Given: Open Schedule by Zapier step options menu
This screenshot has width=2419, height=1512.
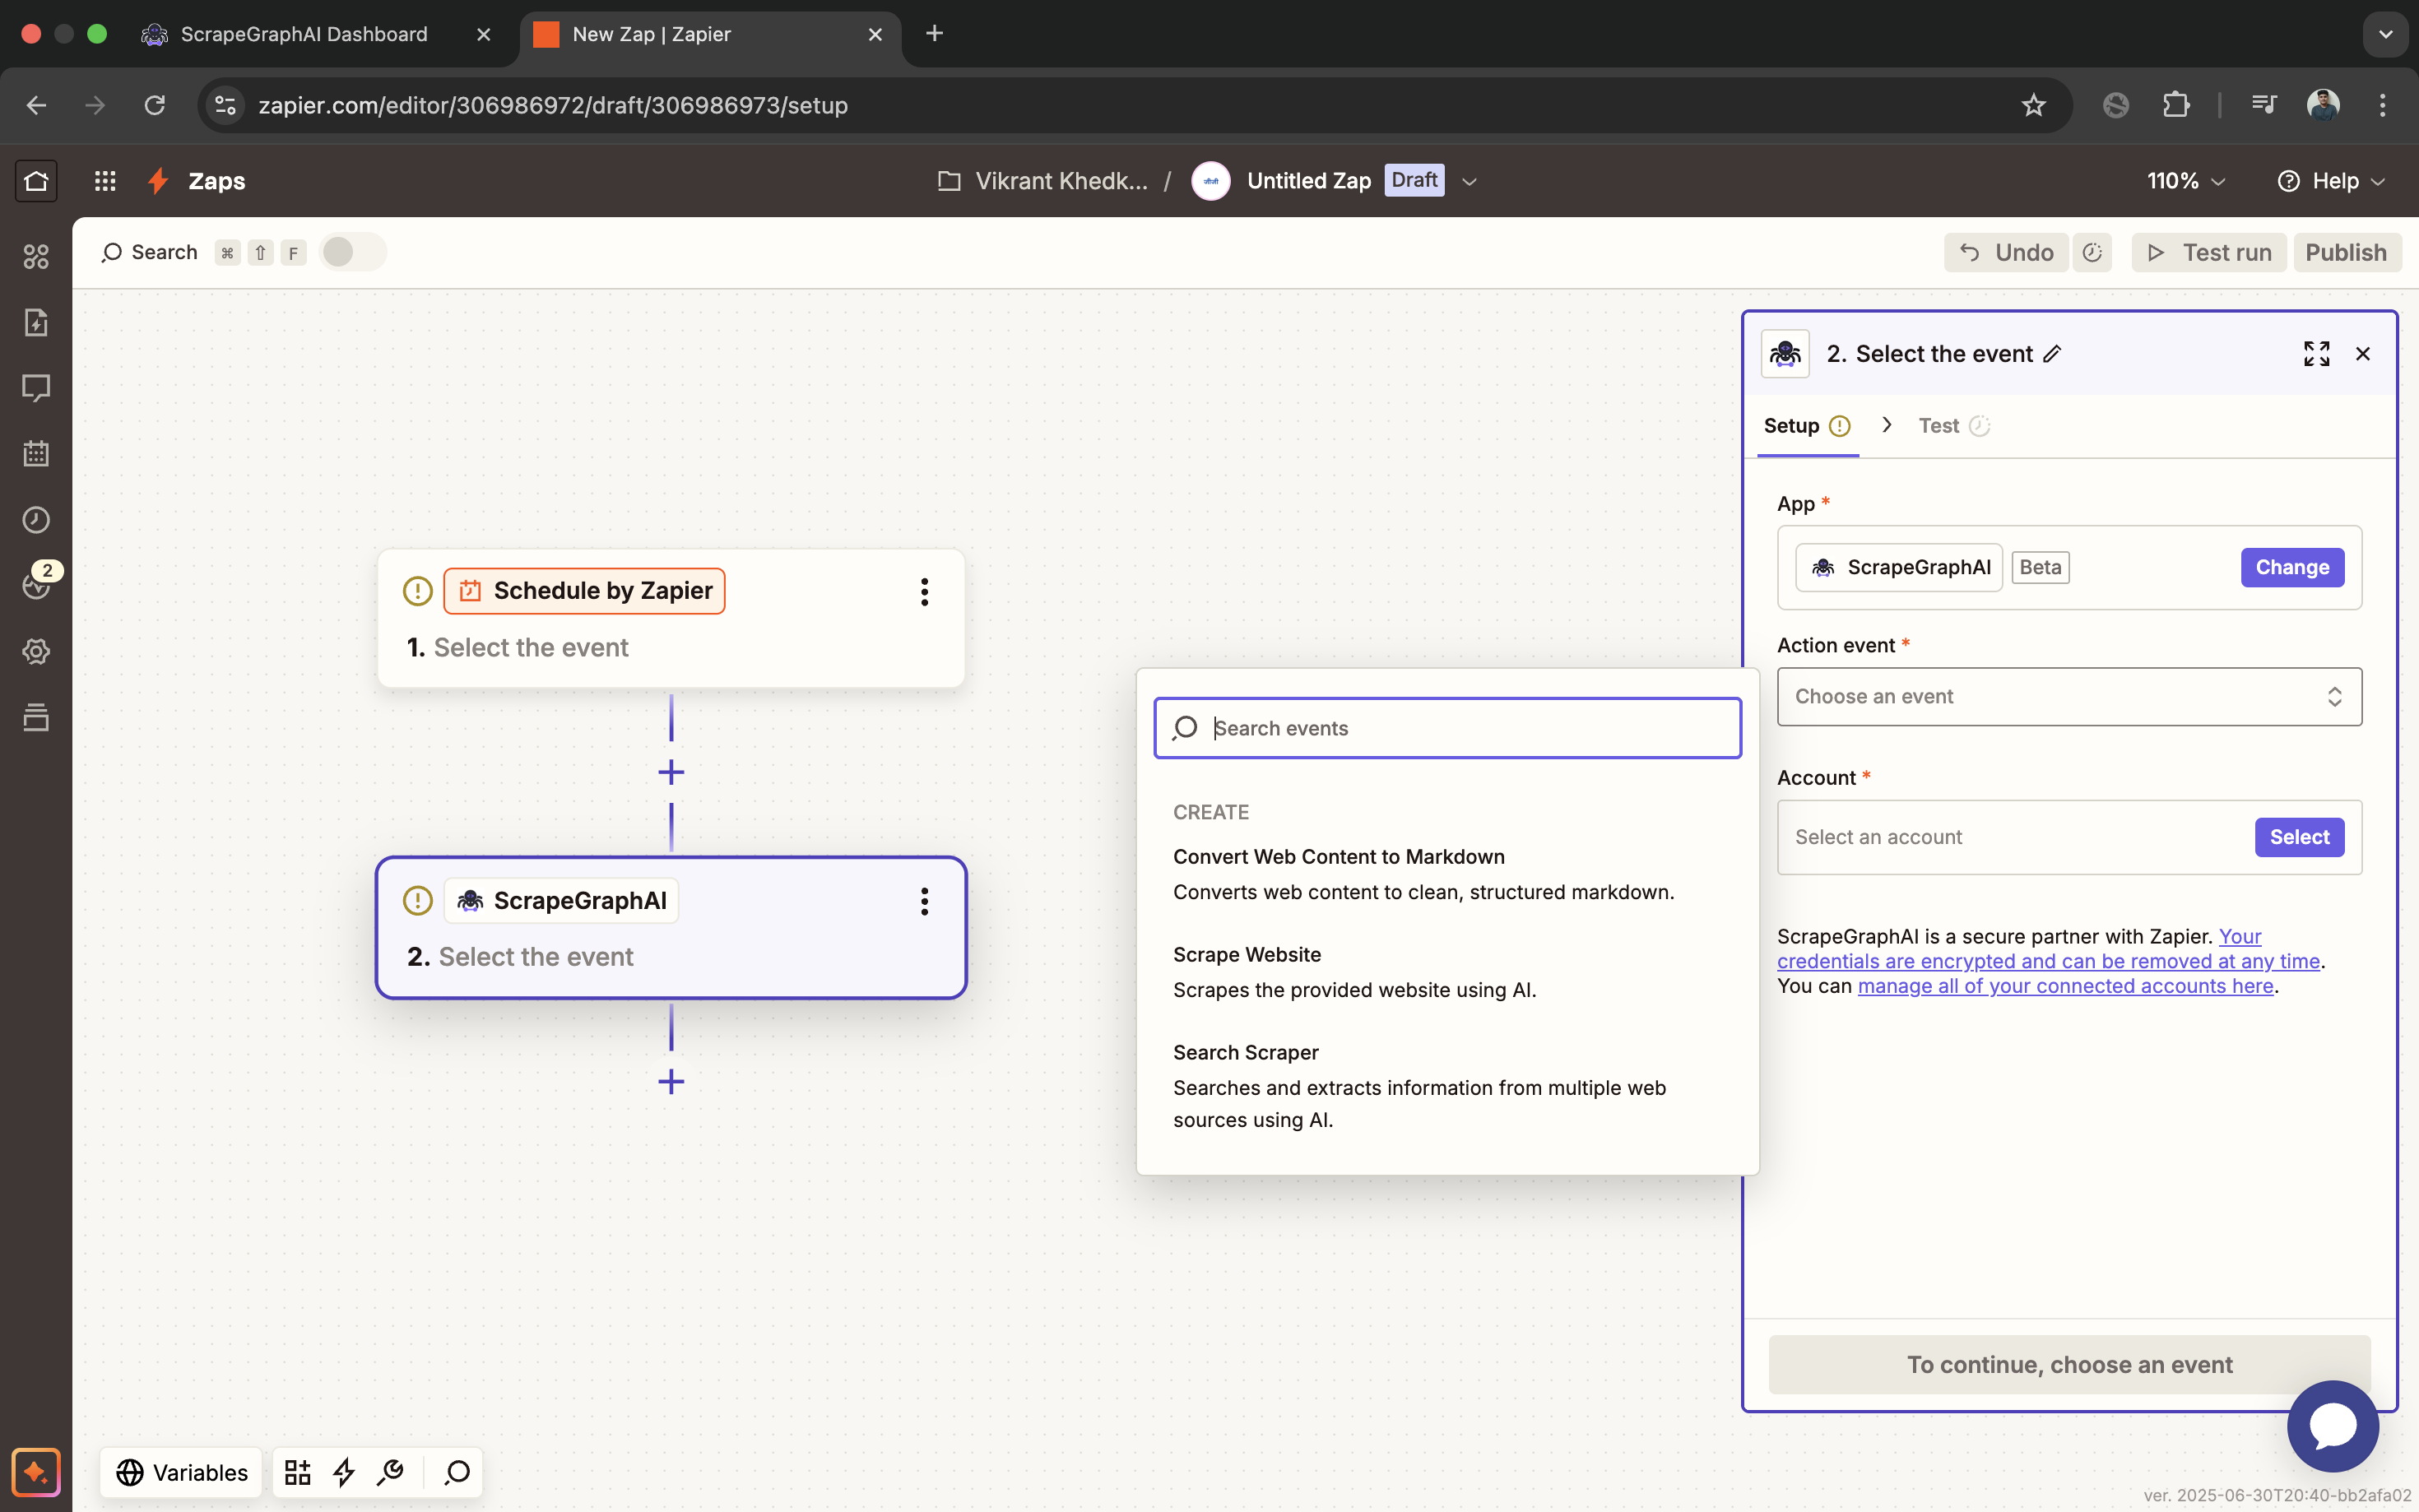Looking at the screenshot, I should [924, 591].
